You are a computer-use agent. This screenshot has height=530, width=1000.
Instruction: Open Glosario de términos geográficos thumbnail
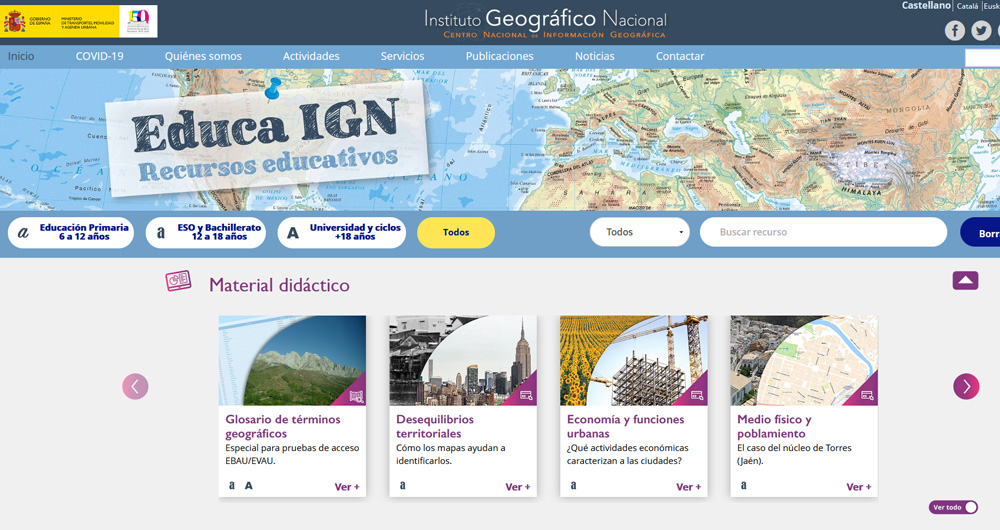click(x=292, y=360)
